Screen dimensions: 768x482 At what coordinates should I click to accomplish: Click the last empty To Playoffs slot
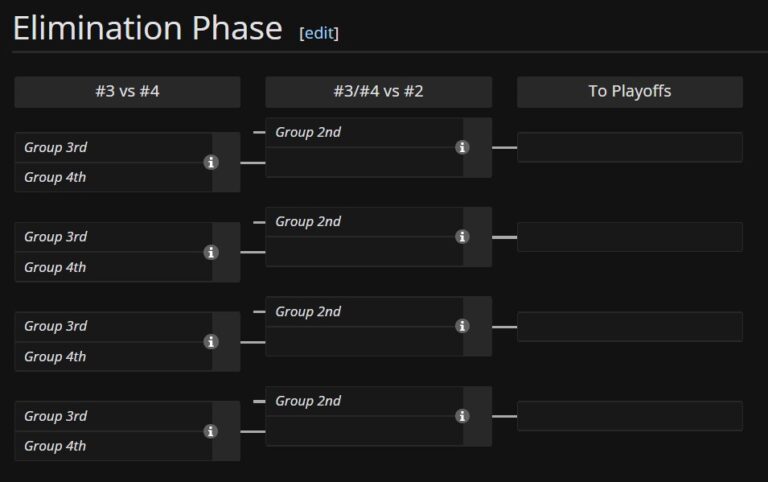[x=629, y=416]
